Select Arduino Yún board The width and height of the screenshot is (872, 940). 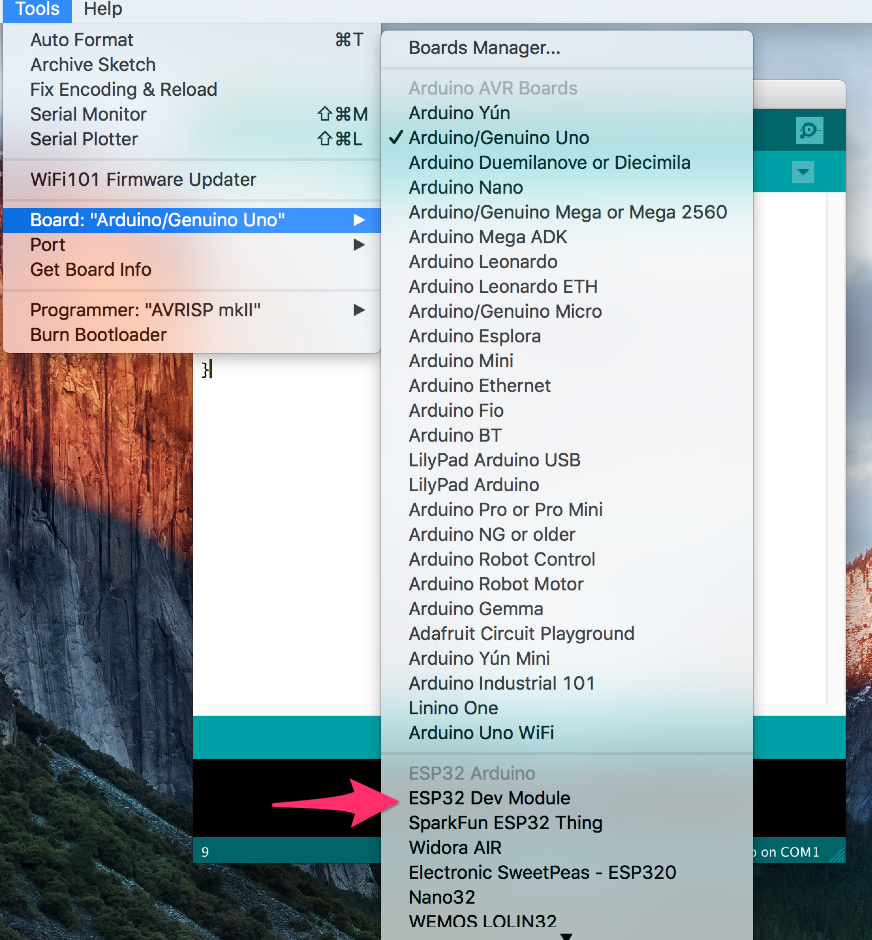[x=567, y=113]
